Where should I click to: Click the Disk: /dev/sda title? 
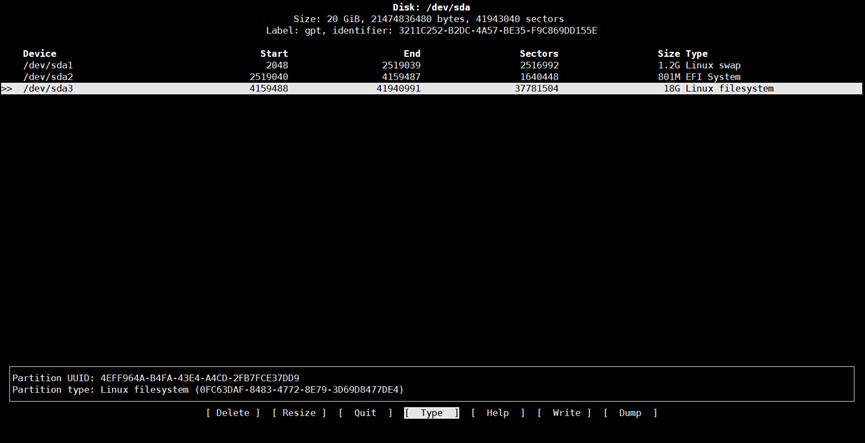tap(431, 8)
